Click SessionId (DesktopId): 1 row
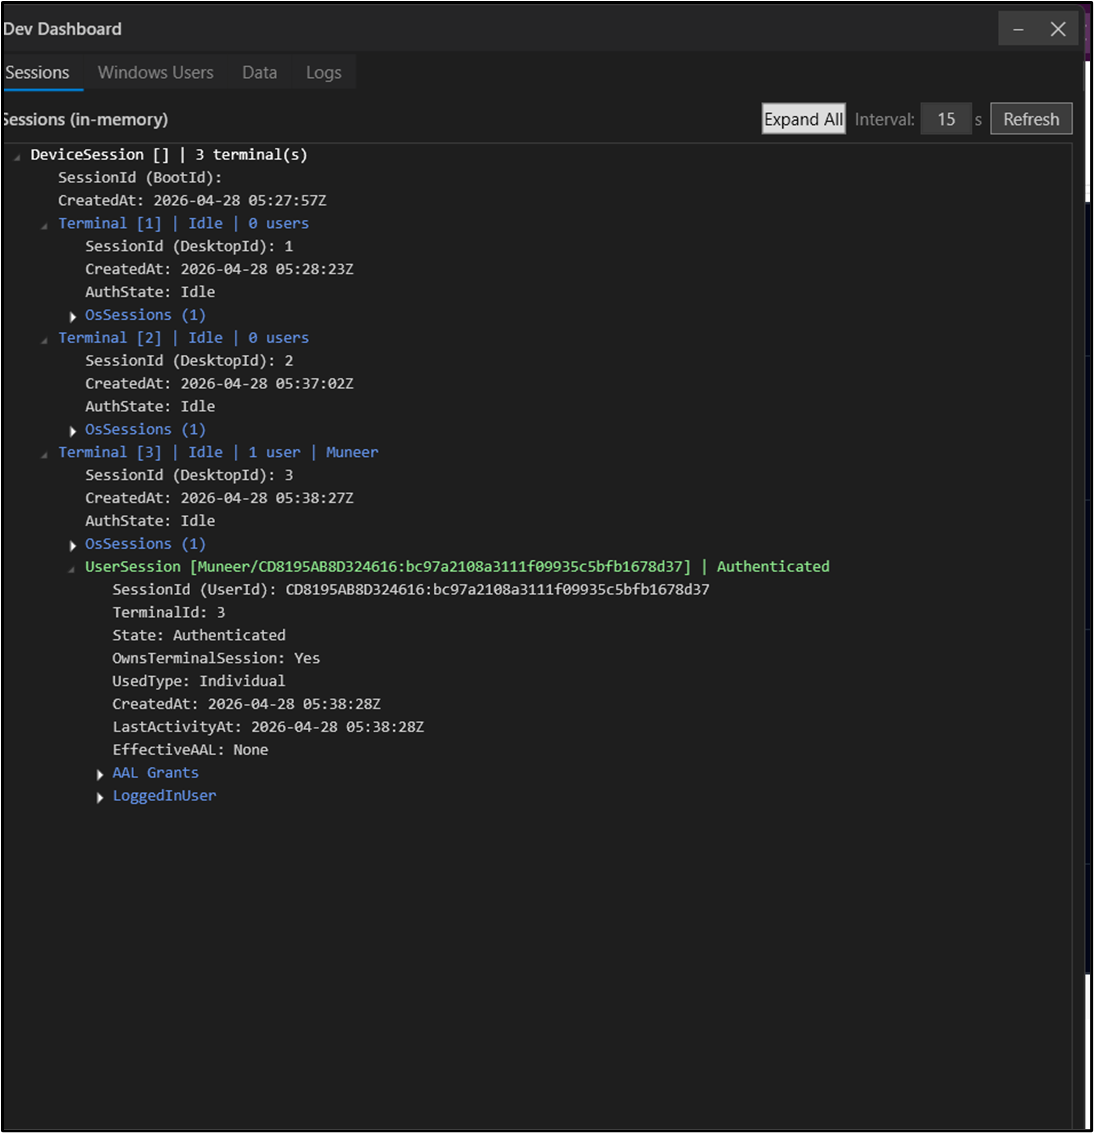This screenshot has width=1094, height=1133. 189,246
